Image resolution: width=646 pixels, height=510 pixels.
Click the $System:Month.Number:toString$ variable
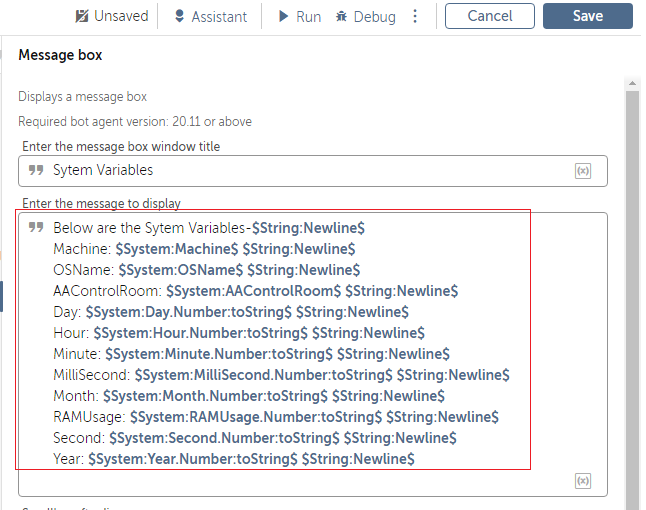[x=215, y=396]
